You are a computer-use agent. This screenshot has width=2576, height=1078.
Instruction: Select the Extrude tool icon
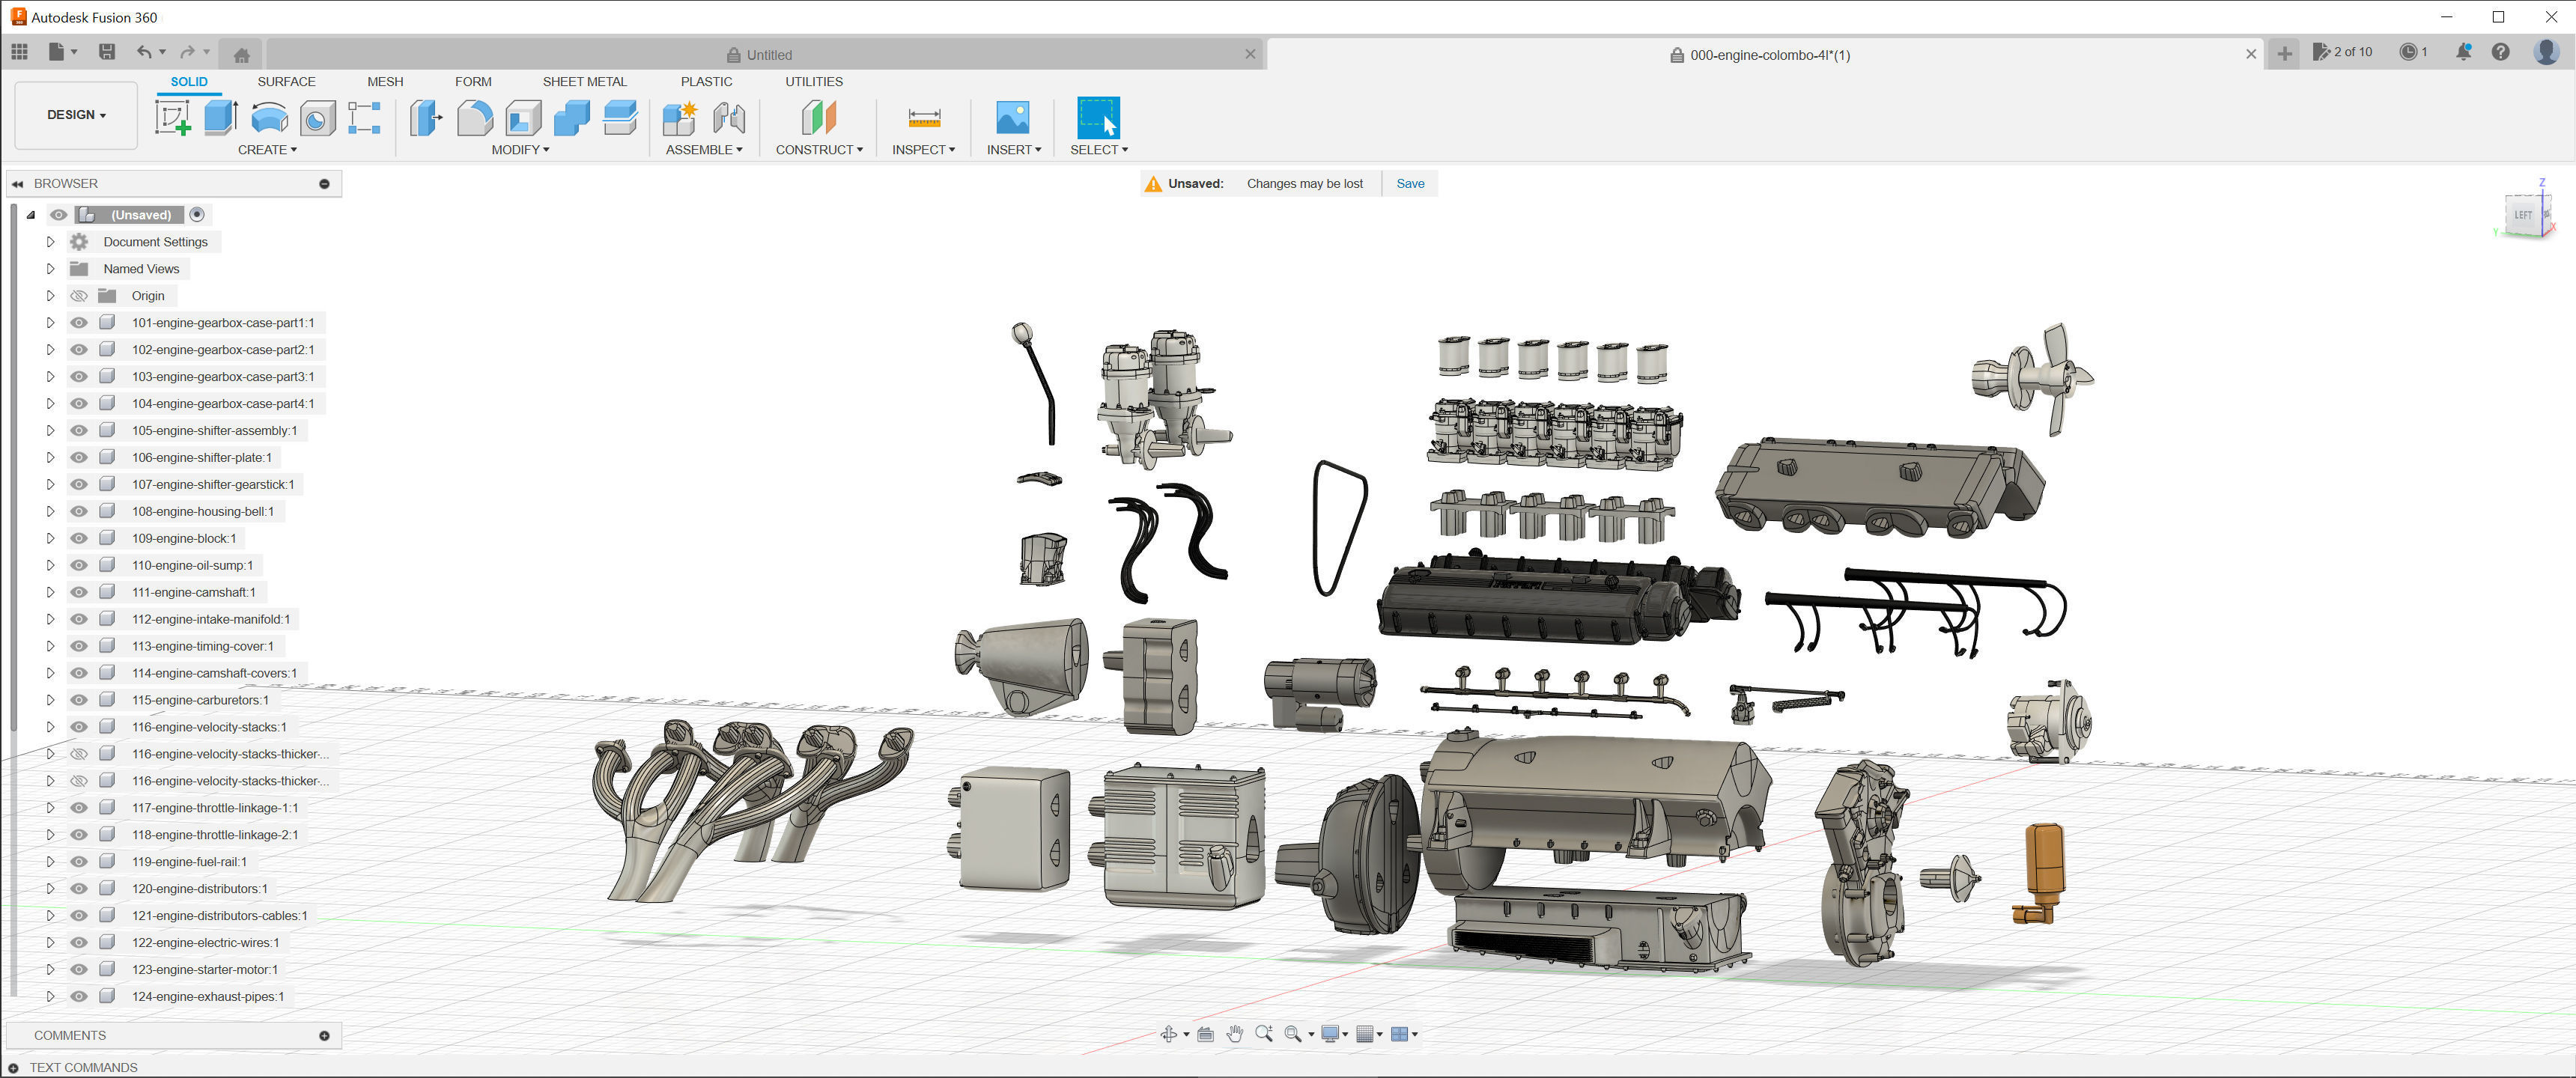click(x=220, y=118)
